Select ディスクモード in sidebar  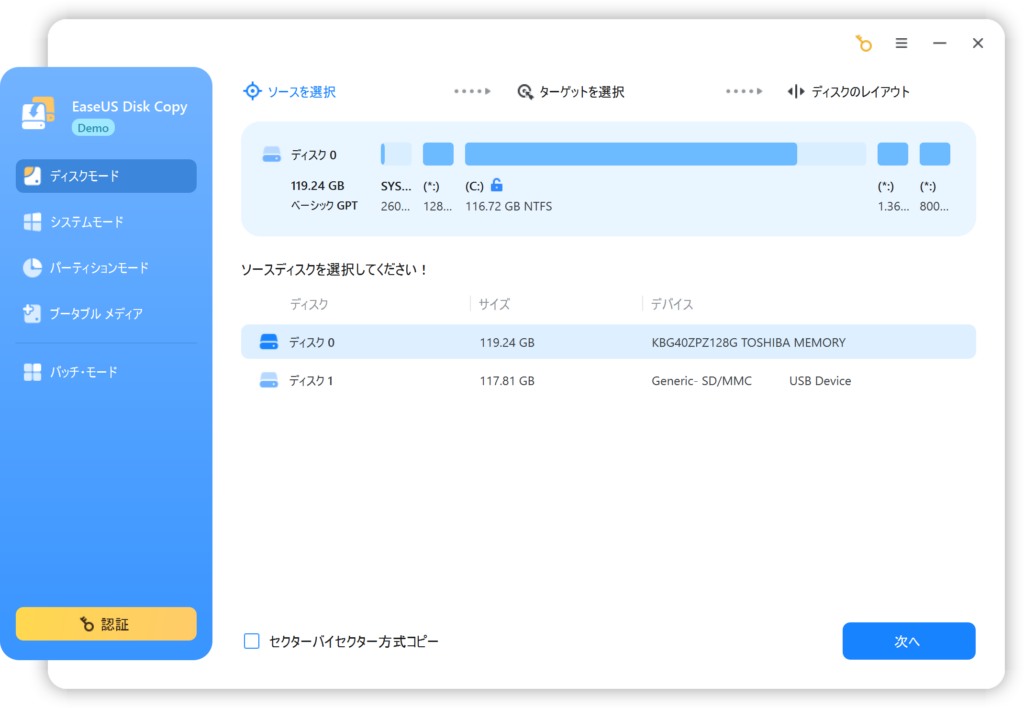click(106, 176)
